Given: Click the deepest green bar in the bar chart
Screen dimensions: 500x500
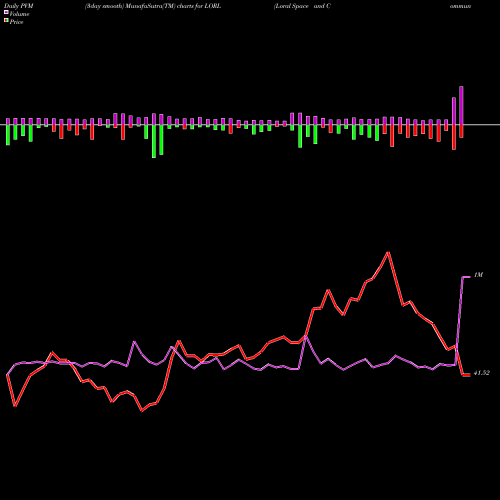Looking at the screenshot, I should pos(154,141).
